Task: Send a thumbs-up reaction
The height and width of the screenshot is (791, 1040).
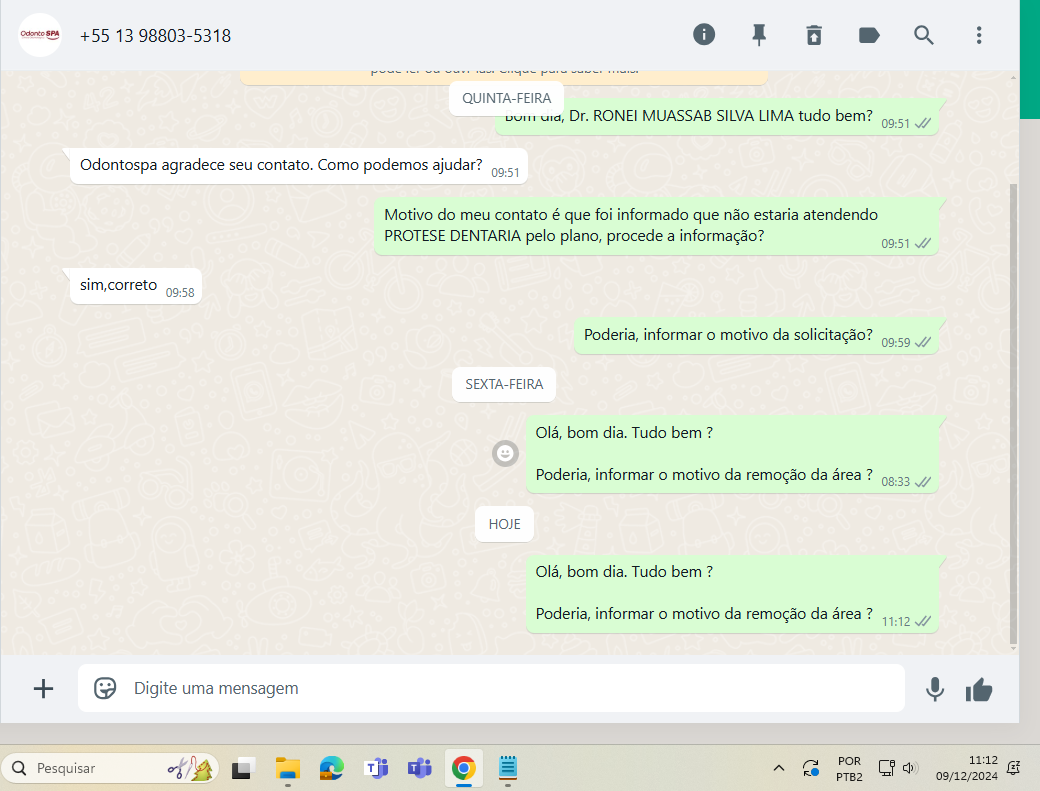Action: tap(979, 689)
